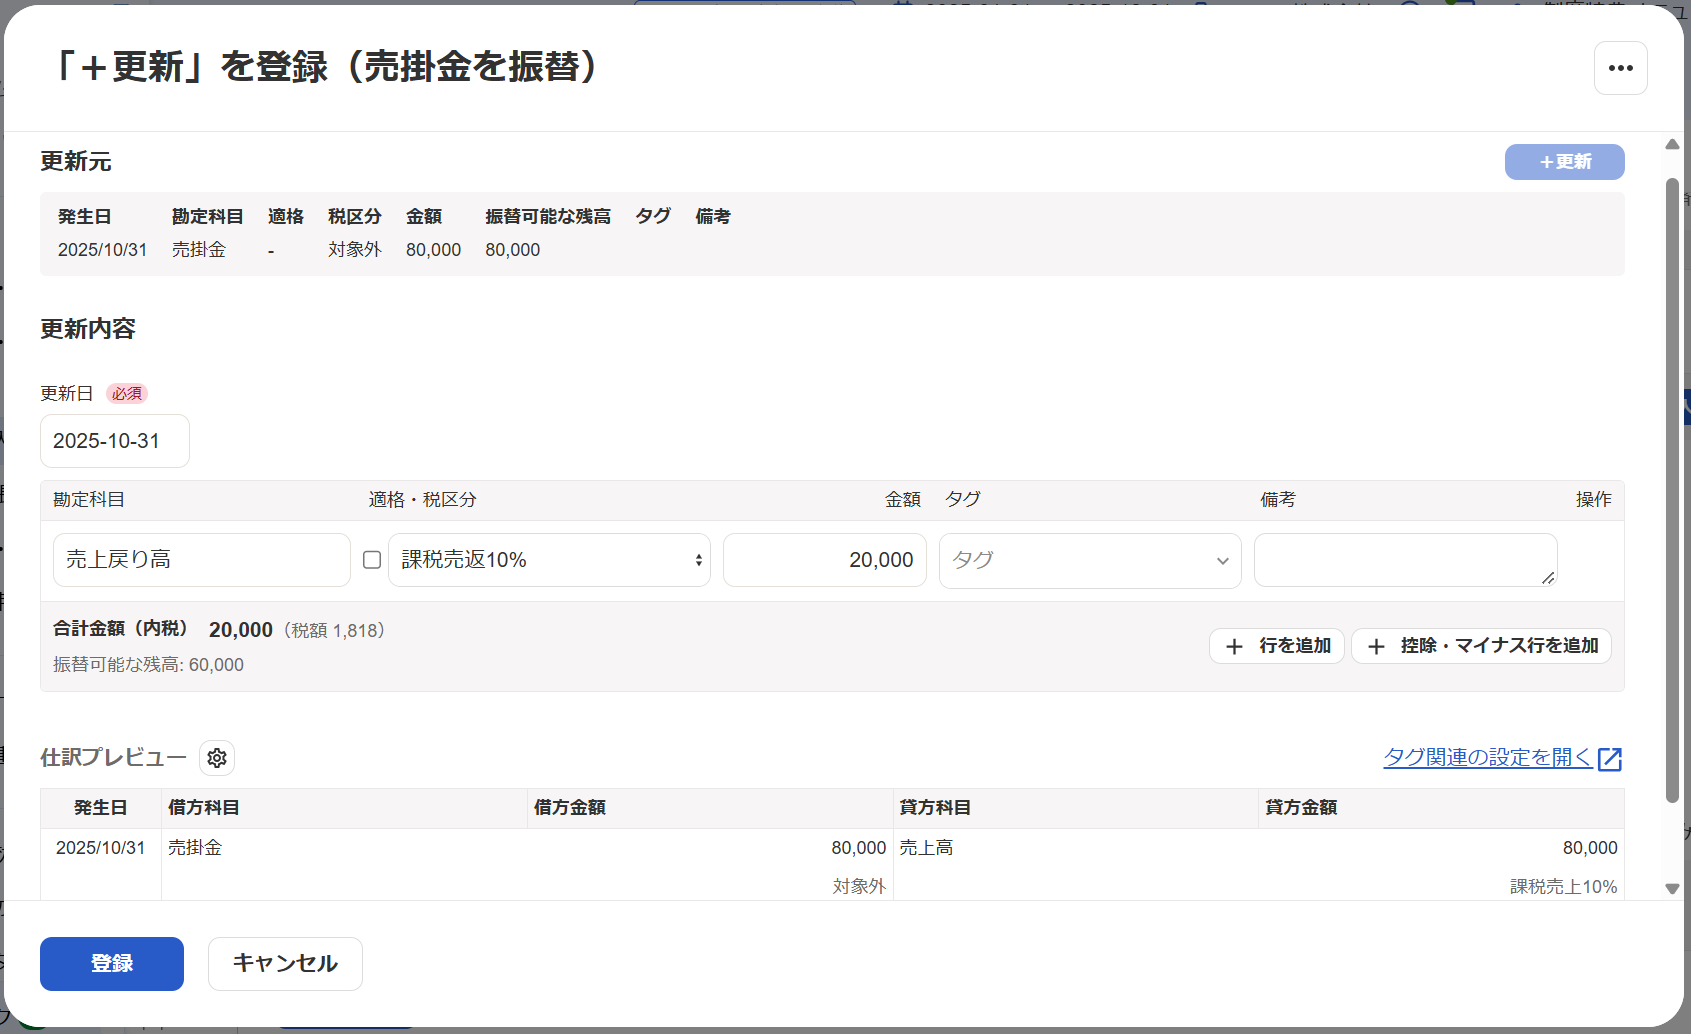Click the 必須 badge next to 更新日
Screen dimensions: 1691x1034
pyautogui.click(x=127, y=394)
